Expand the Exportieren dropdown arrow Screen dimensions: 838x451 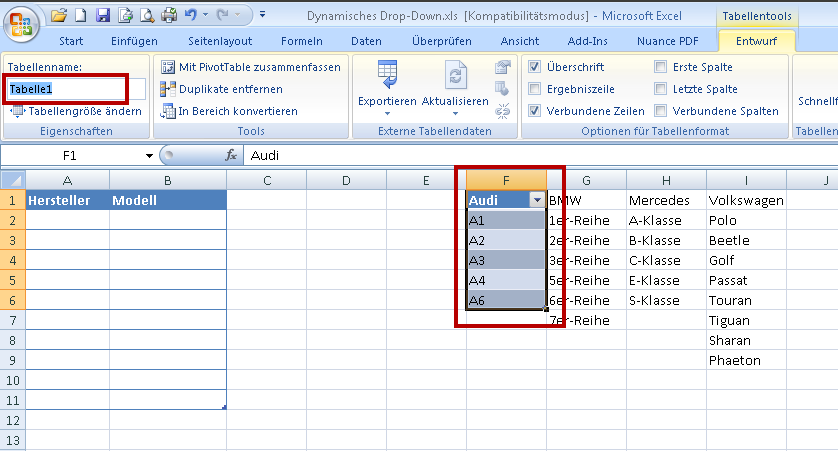[x=387, y=113]
